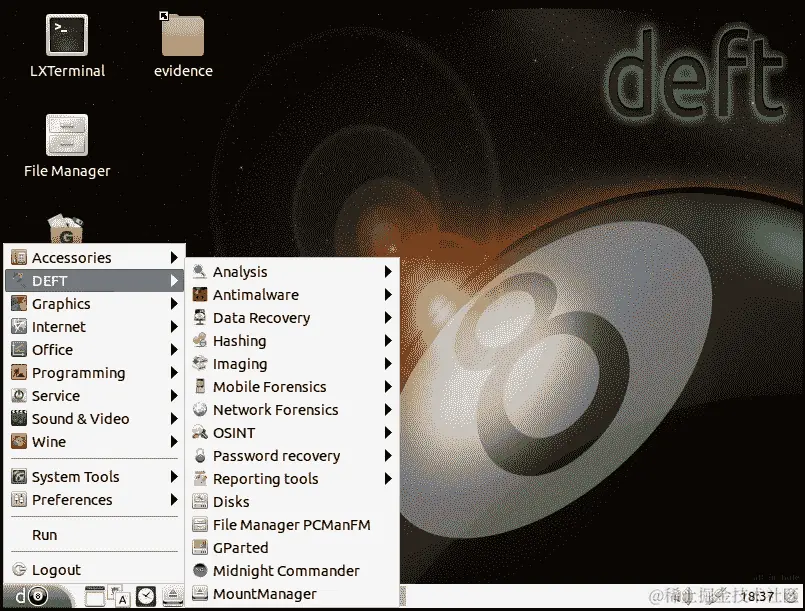Open Disks via its drive icon
The width and height of the screenshot is (805, 611).
200,502
